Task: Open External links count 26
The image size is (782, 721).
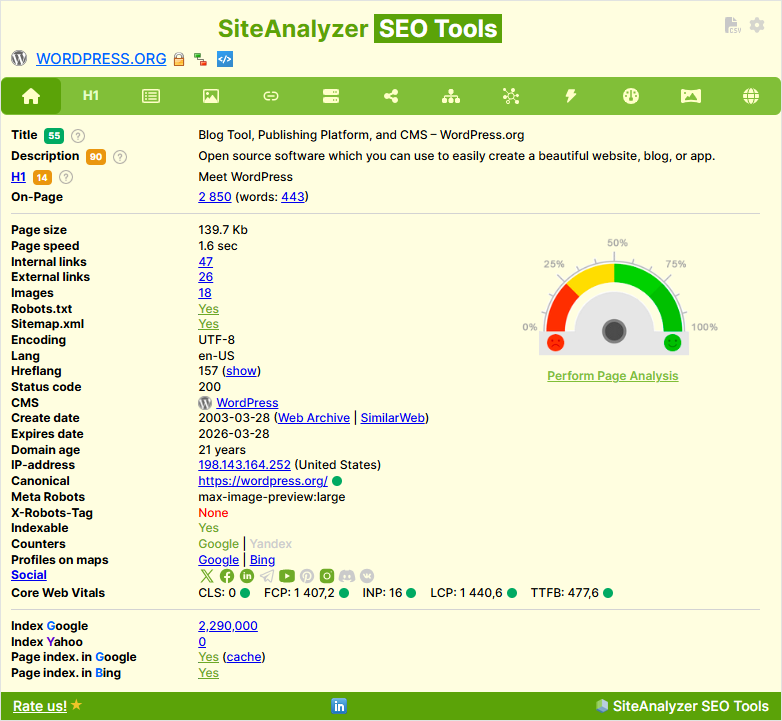Action: pyautogui.click(x=205, y=277)
